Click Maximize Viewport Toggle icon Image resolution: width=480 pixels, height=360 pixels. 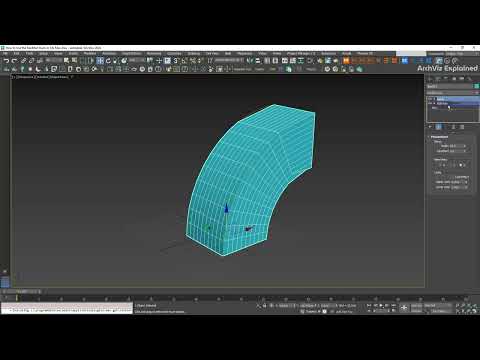(x=475, y=311)
